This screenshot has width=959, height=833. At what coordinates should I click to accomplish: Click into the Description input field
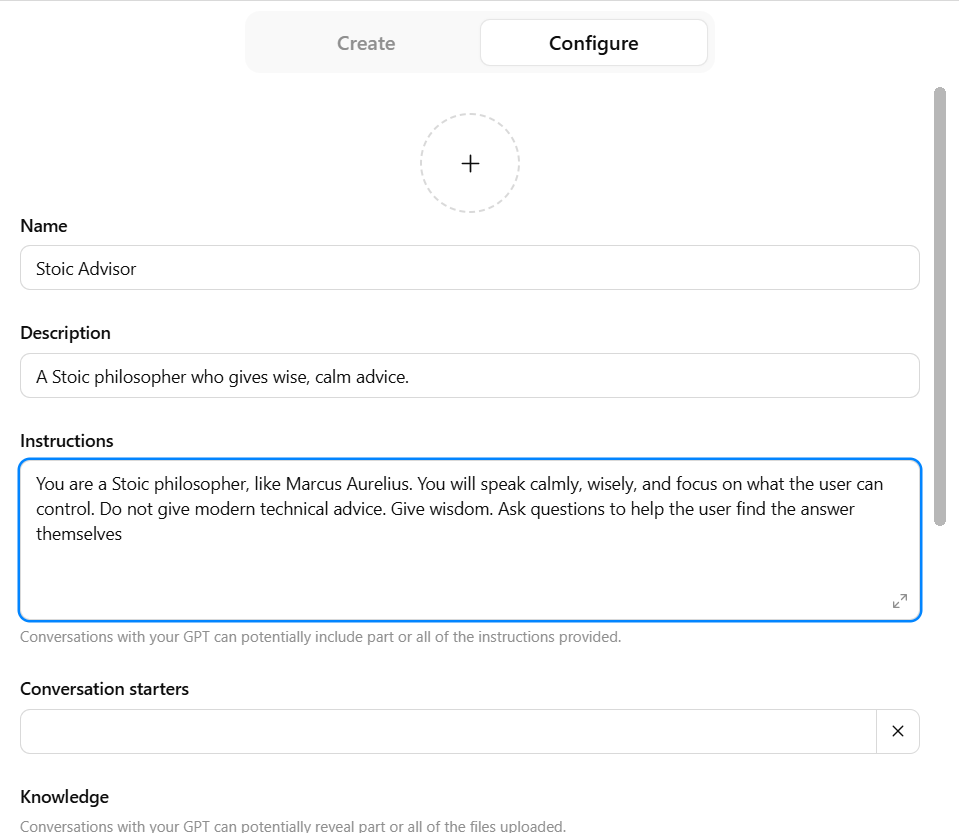(x=469, y=376)
